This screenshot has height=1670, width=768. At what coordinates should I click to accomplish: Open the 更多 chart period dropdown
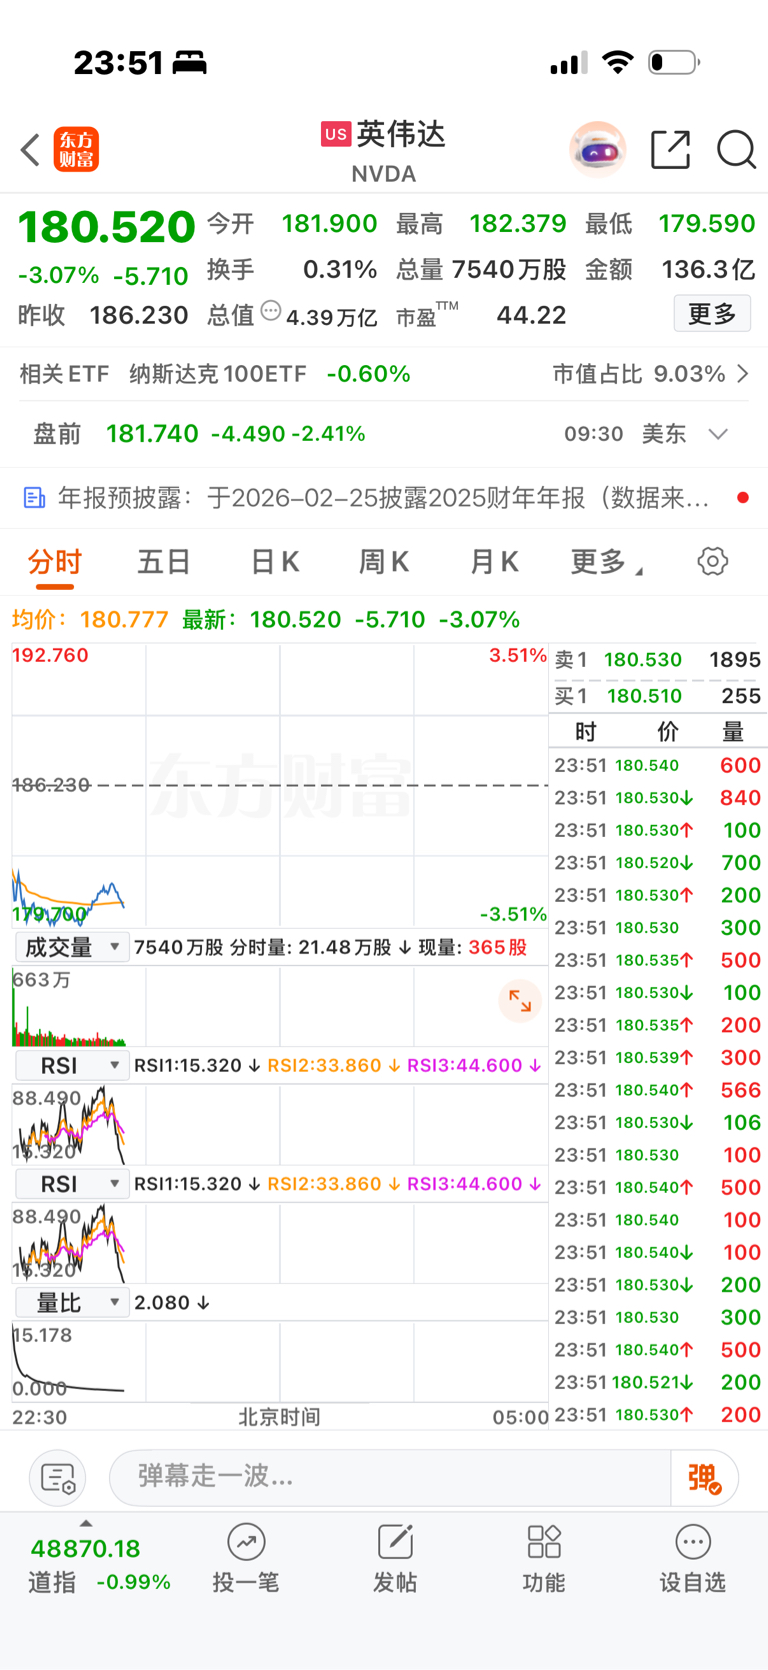point(607,562)
